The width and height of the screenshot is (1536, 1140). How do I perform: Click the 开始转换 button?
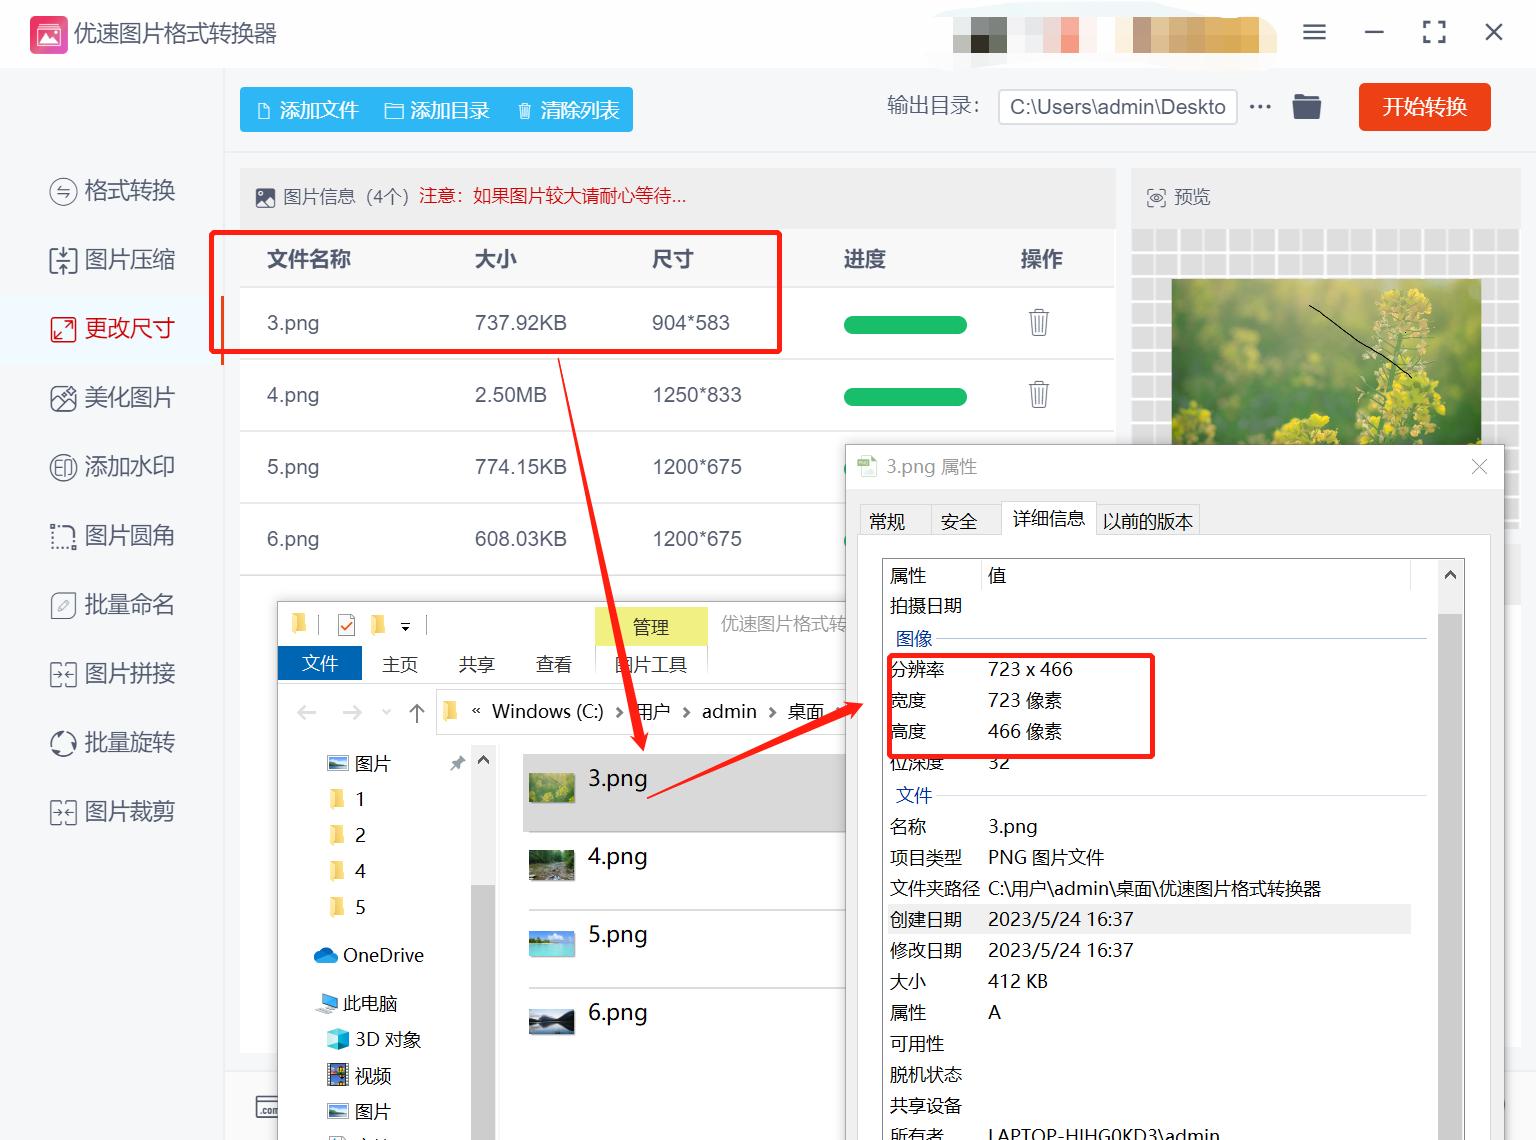tap(1424, 107)
